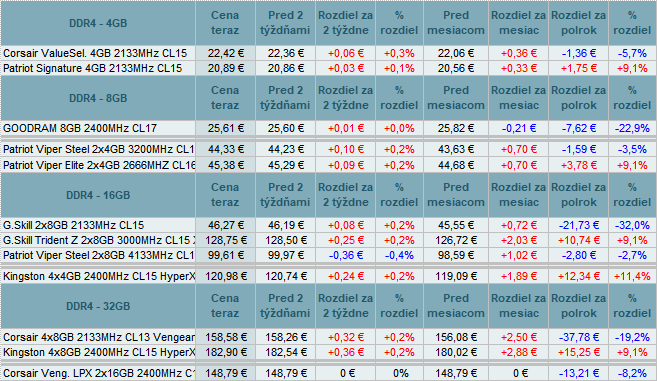Click Patriot Signature 4GB current price 20,89 €
This screenshot has height=381, width=657.
[x=225, y=68]
